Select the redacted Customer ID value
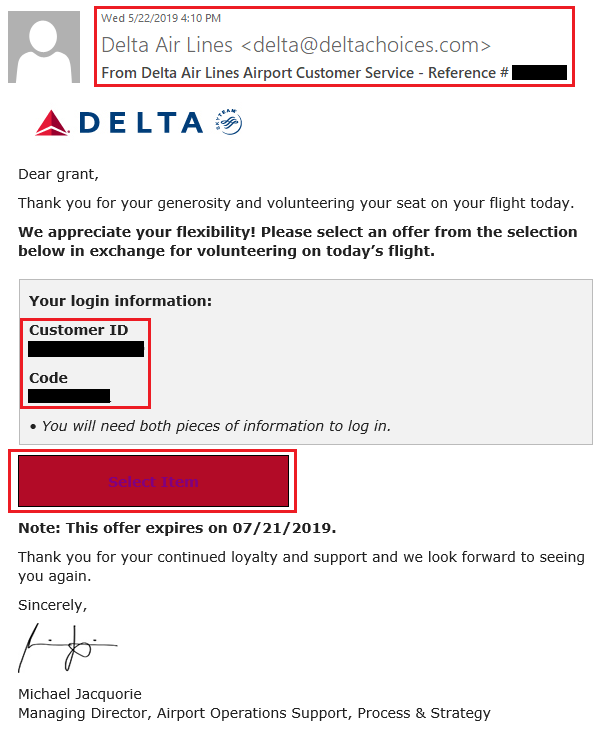This screenshot has width=600, height=730. tap(86, 349)
